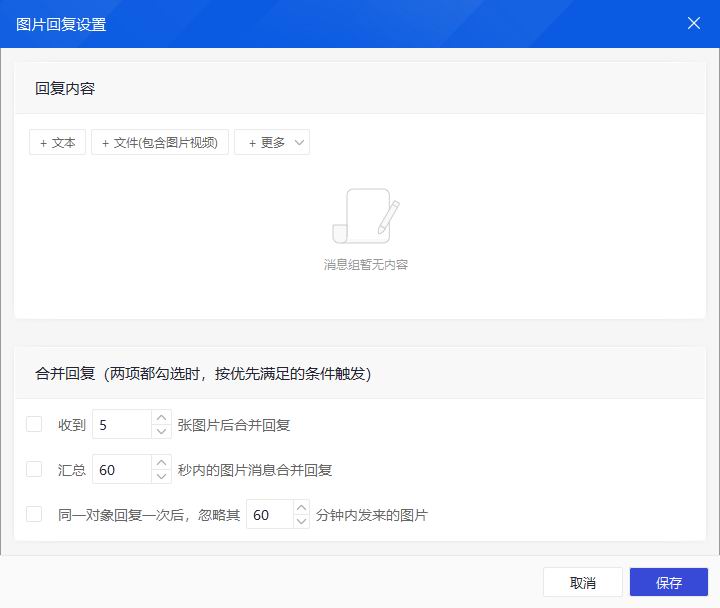The width and height of the screenshot is (720, 608).
Task: Check 同一对象回复一次后 ignore option
Action: pos(34,514)
